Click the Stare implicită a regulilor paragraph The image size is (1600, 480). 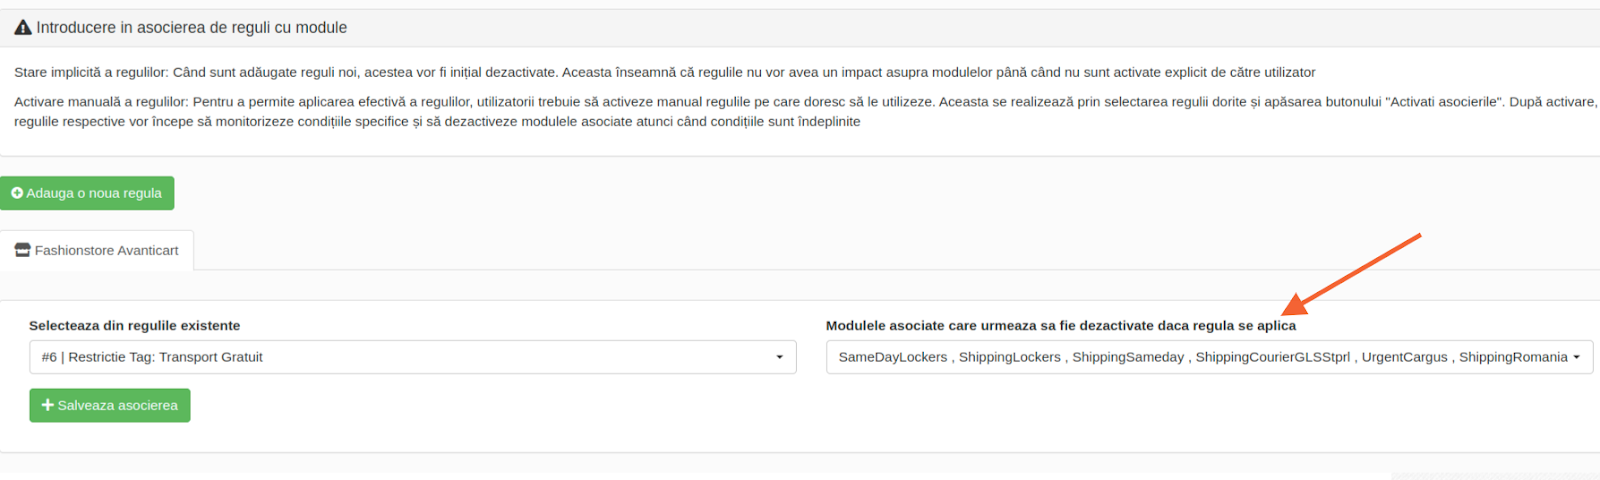[665, 72]
